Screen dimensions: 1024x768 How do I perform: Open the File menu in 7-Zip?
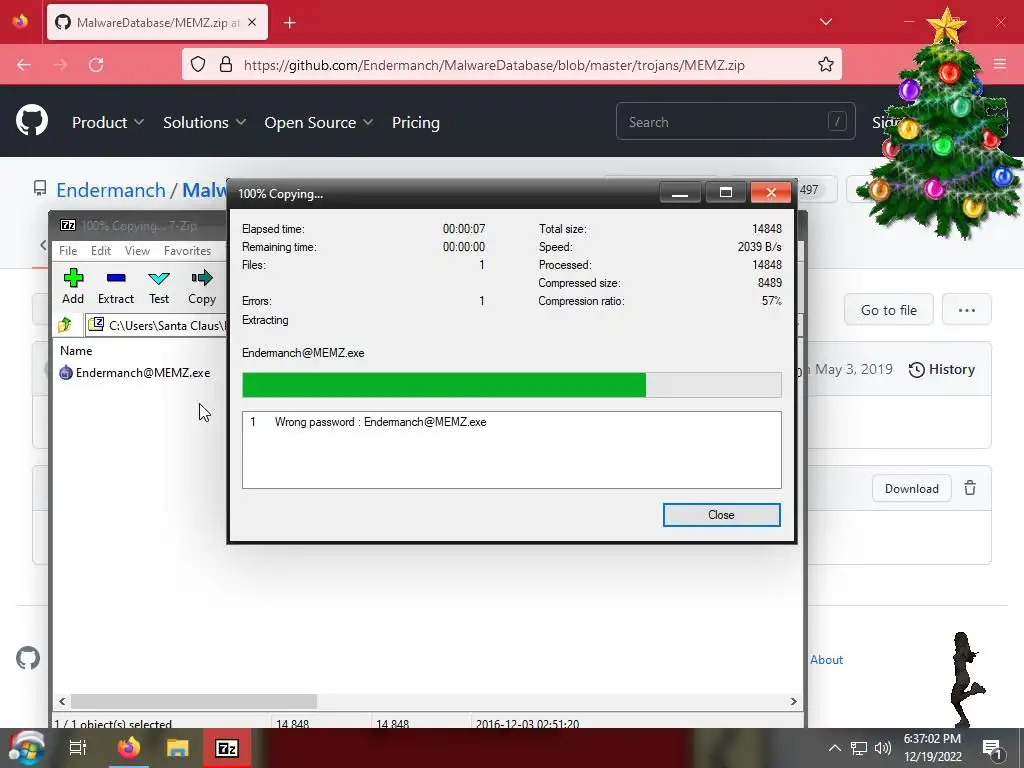(68, 251)
